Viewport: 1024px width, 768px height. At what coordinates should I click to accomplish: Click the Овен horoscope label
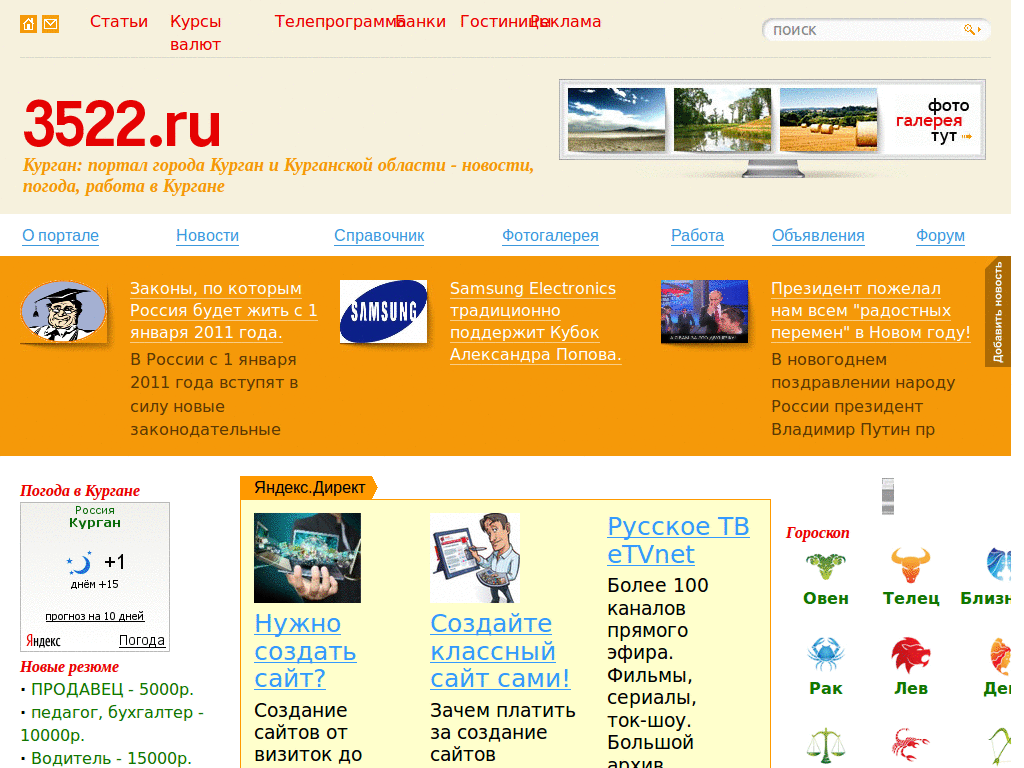(825, 598)
